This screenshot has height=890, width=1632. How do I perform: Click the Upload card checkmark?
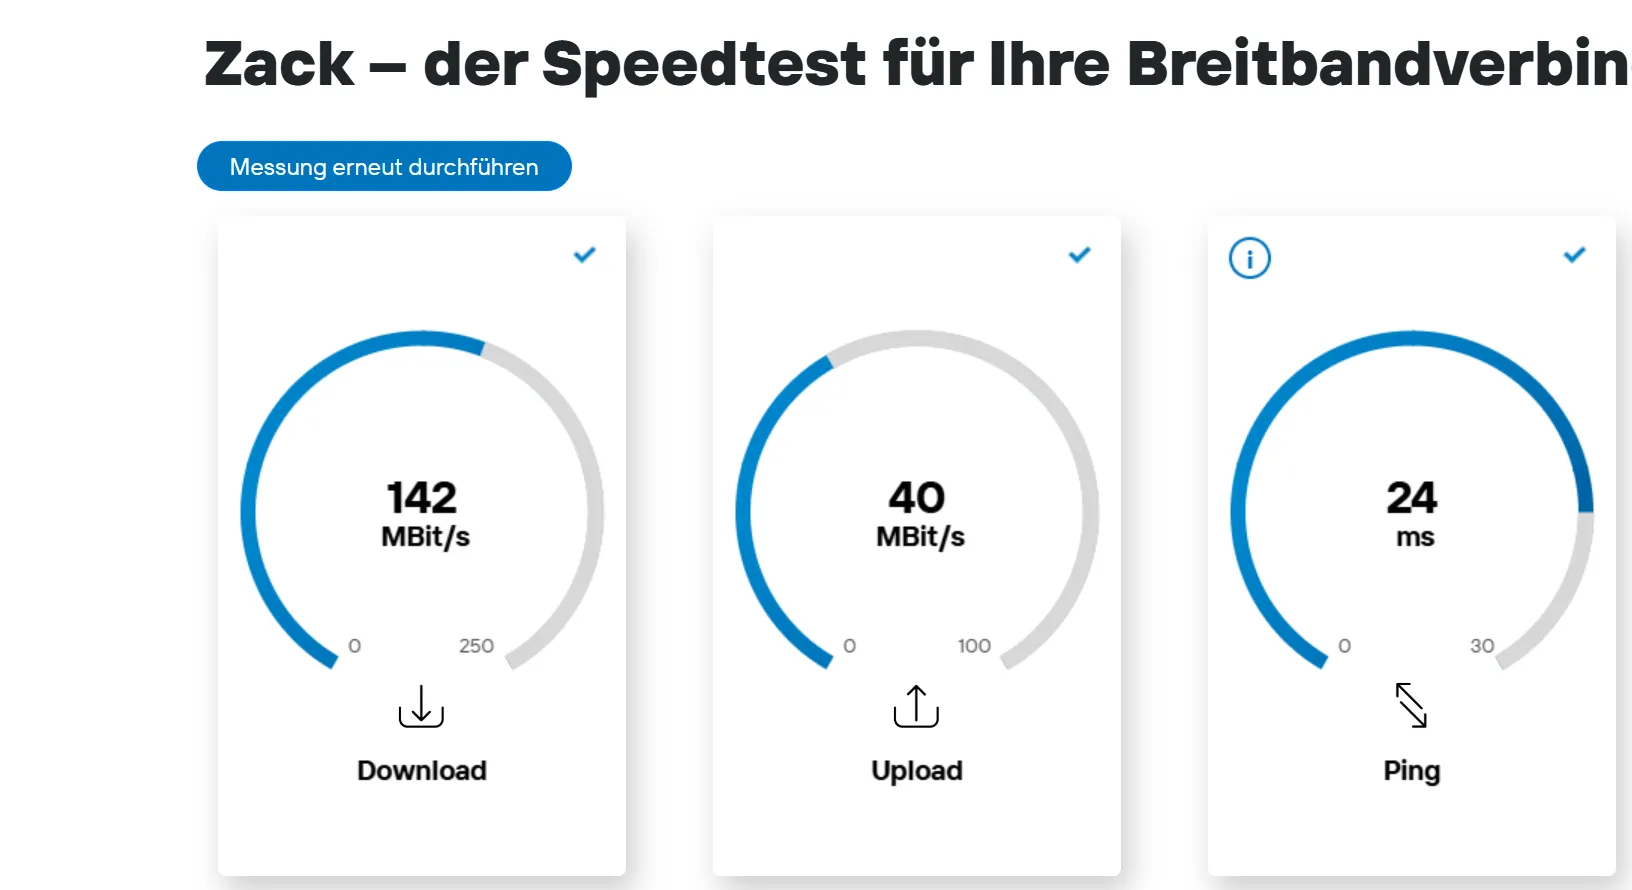1080,255
